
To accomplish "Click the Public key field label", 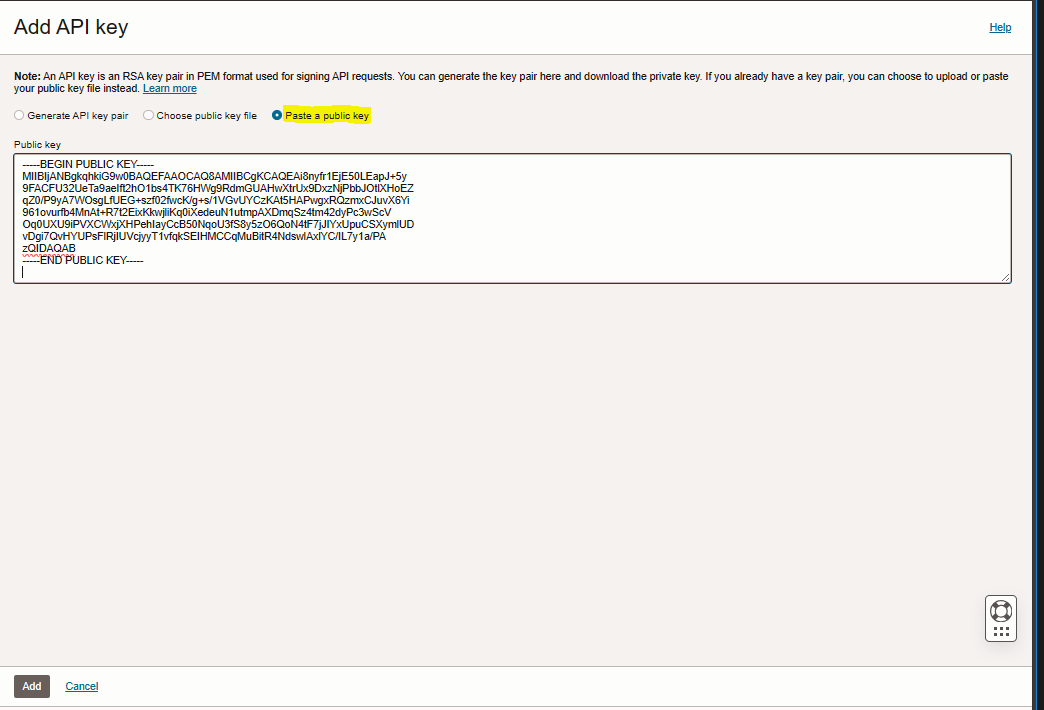I will [37, 145].
